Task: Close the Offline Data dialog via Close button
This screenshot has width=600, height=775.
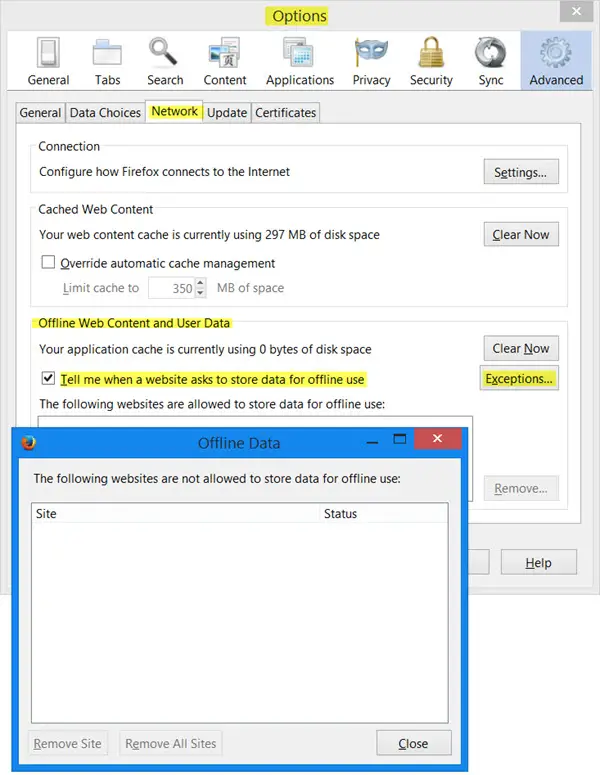Action: click(414, 743)
